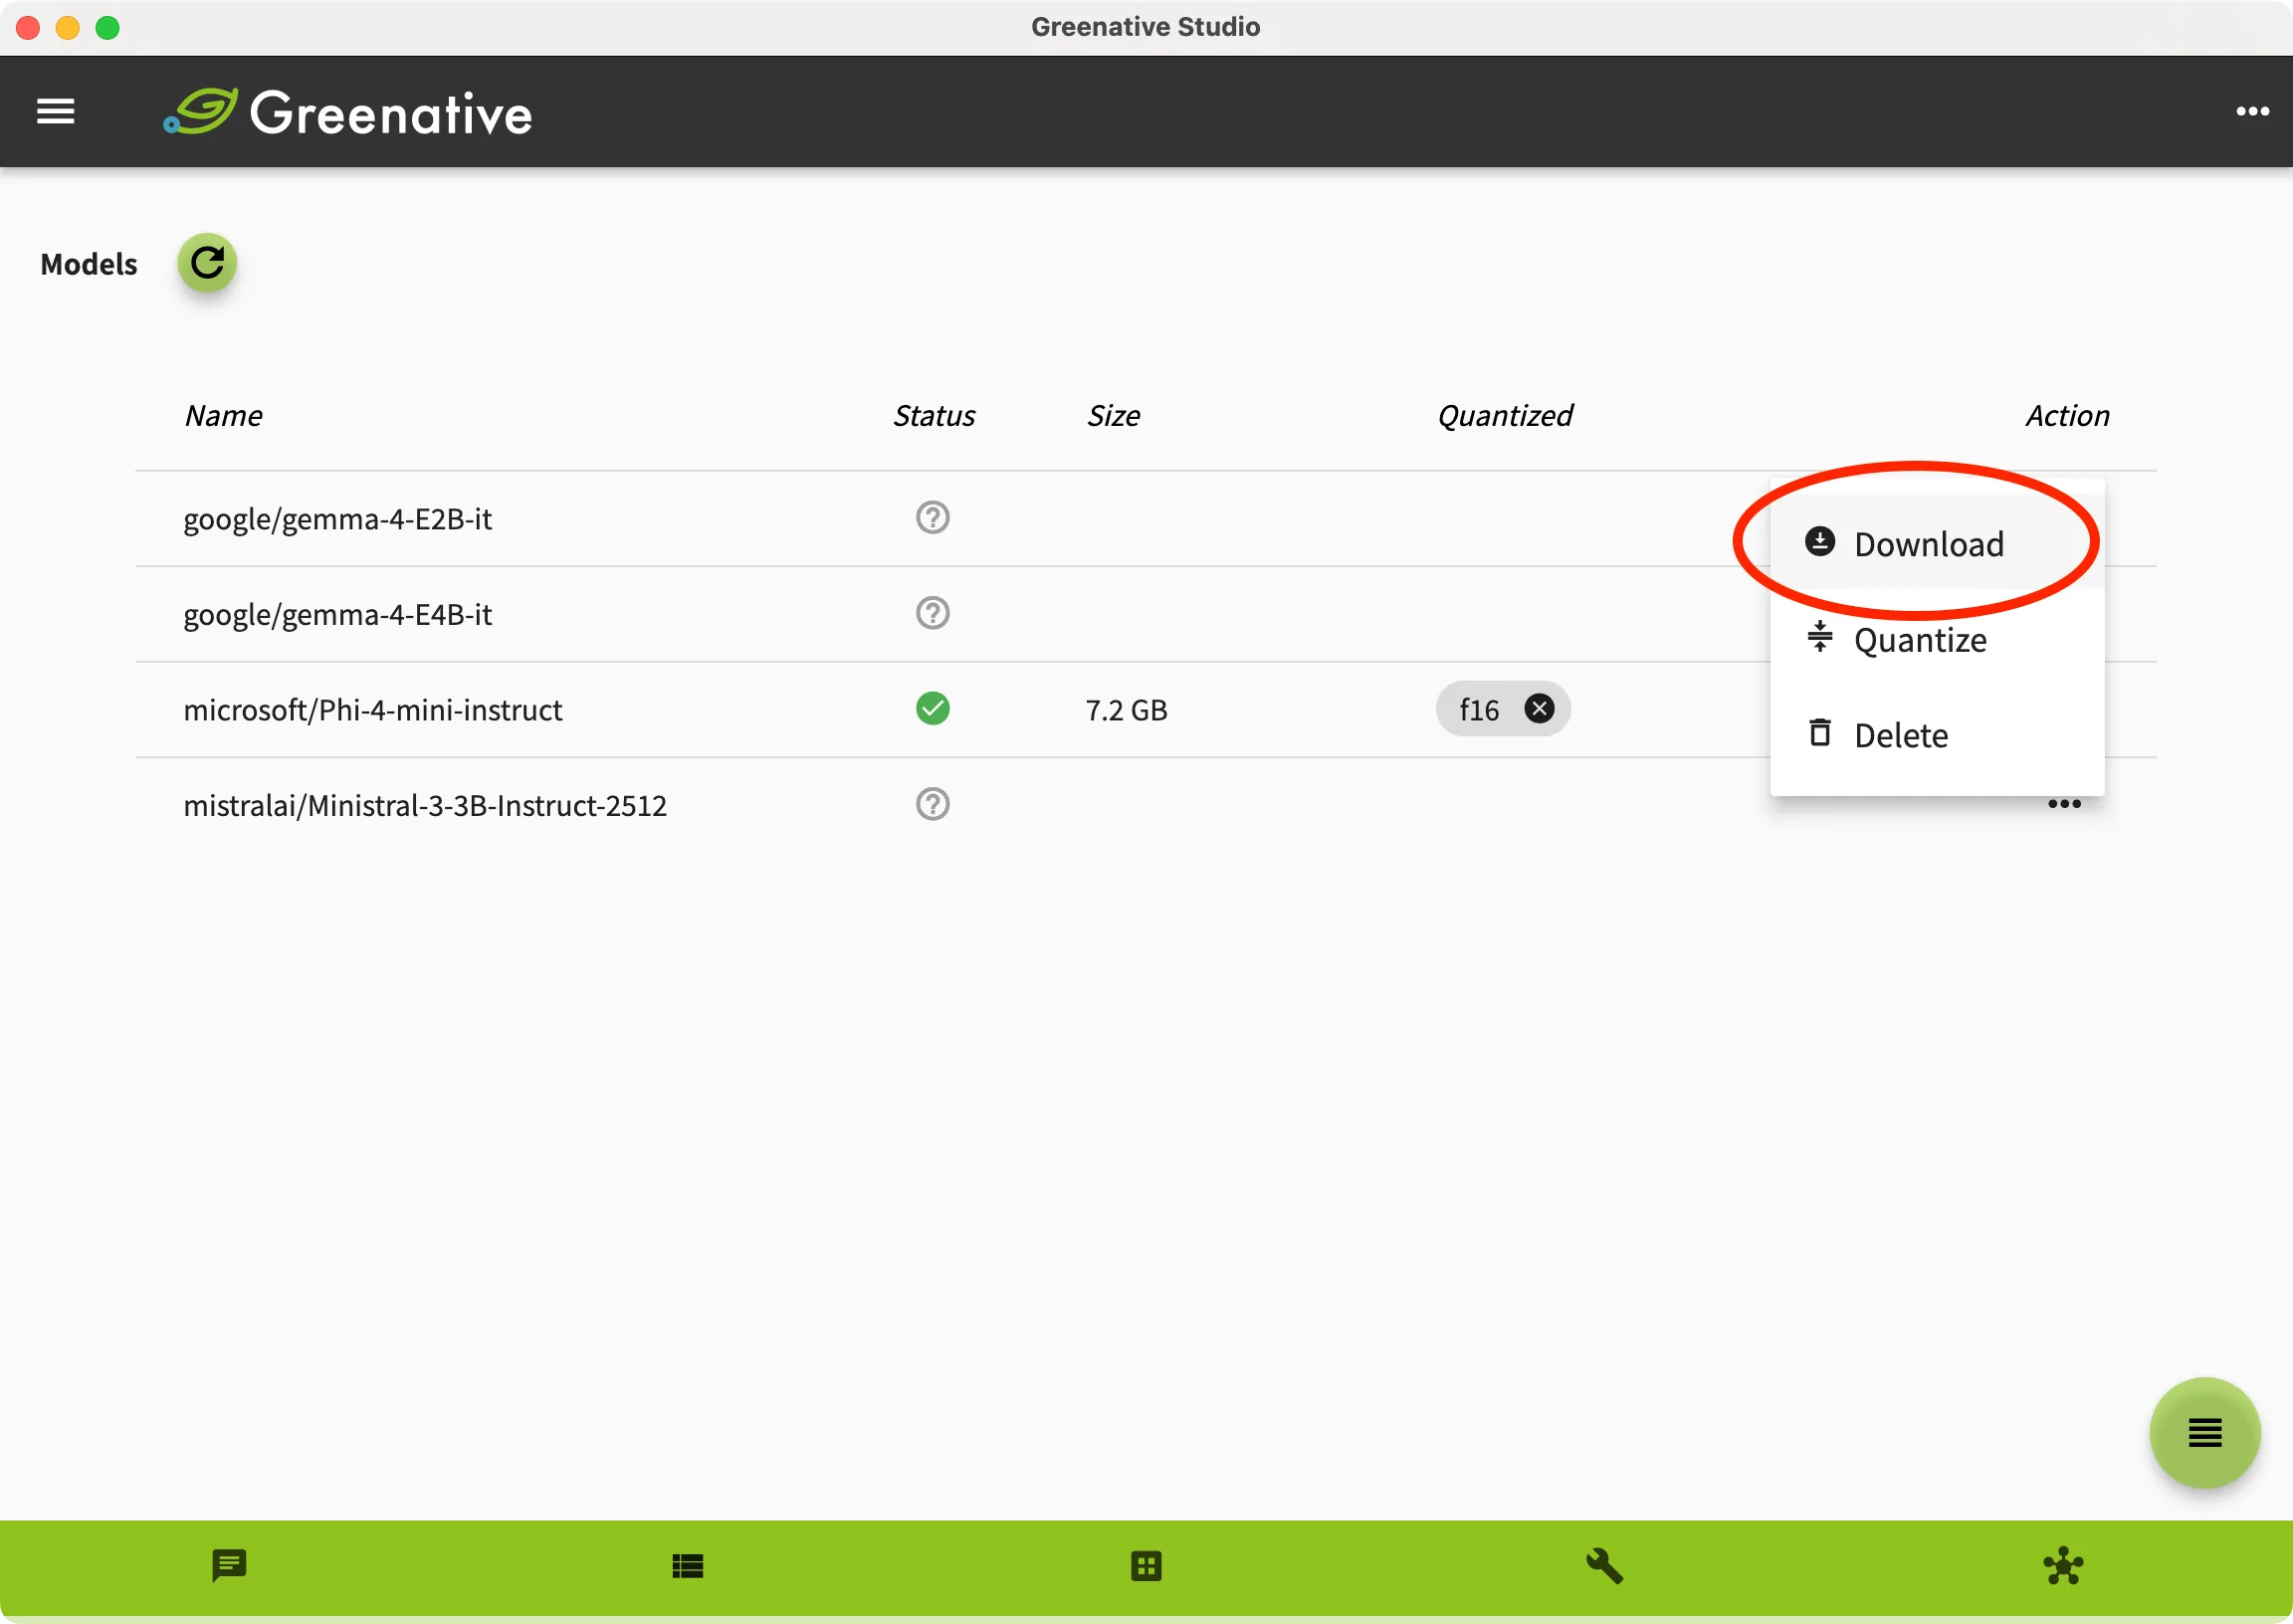
Task: Click the unknown status icon for gemma-4-E2B-it
Action: [x=932, y=518]
